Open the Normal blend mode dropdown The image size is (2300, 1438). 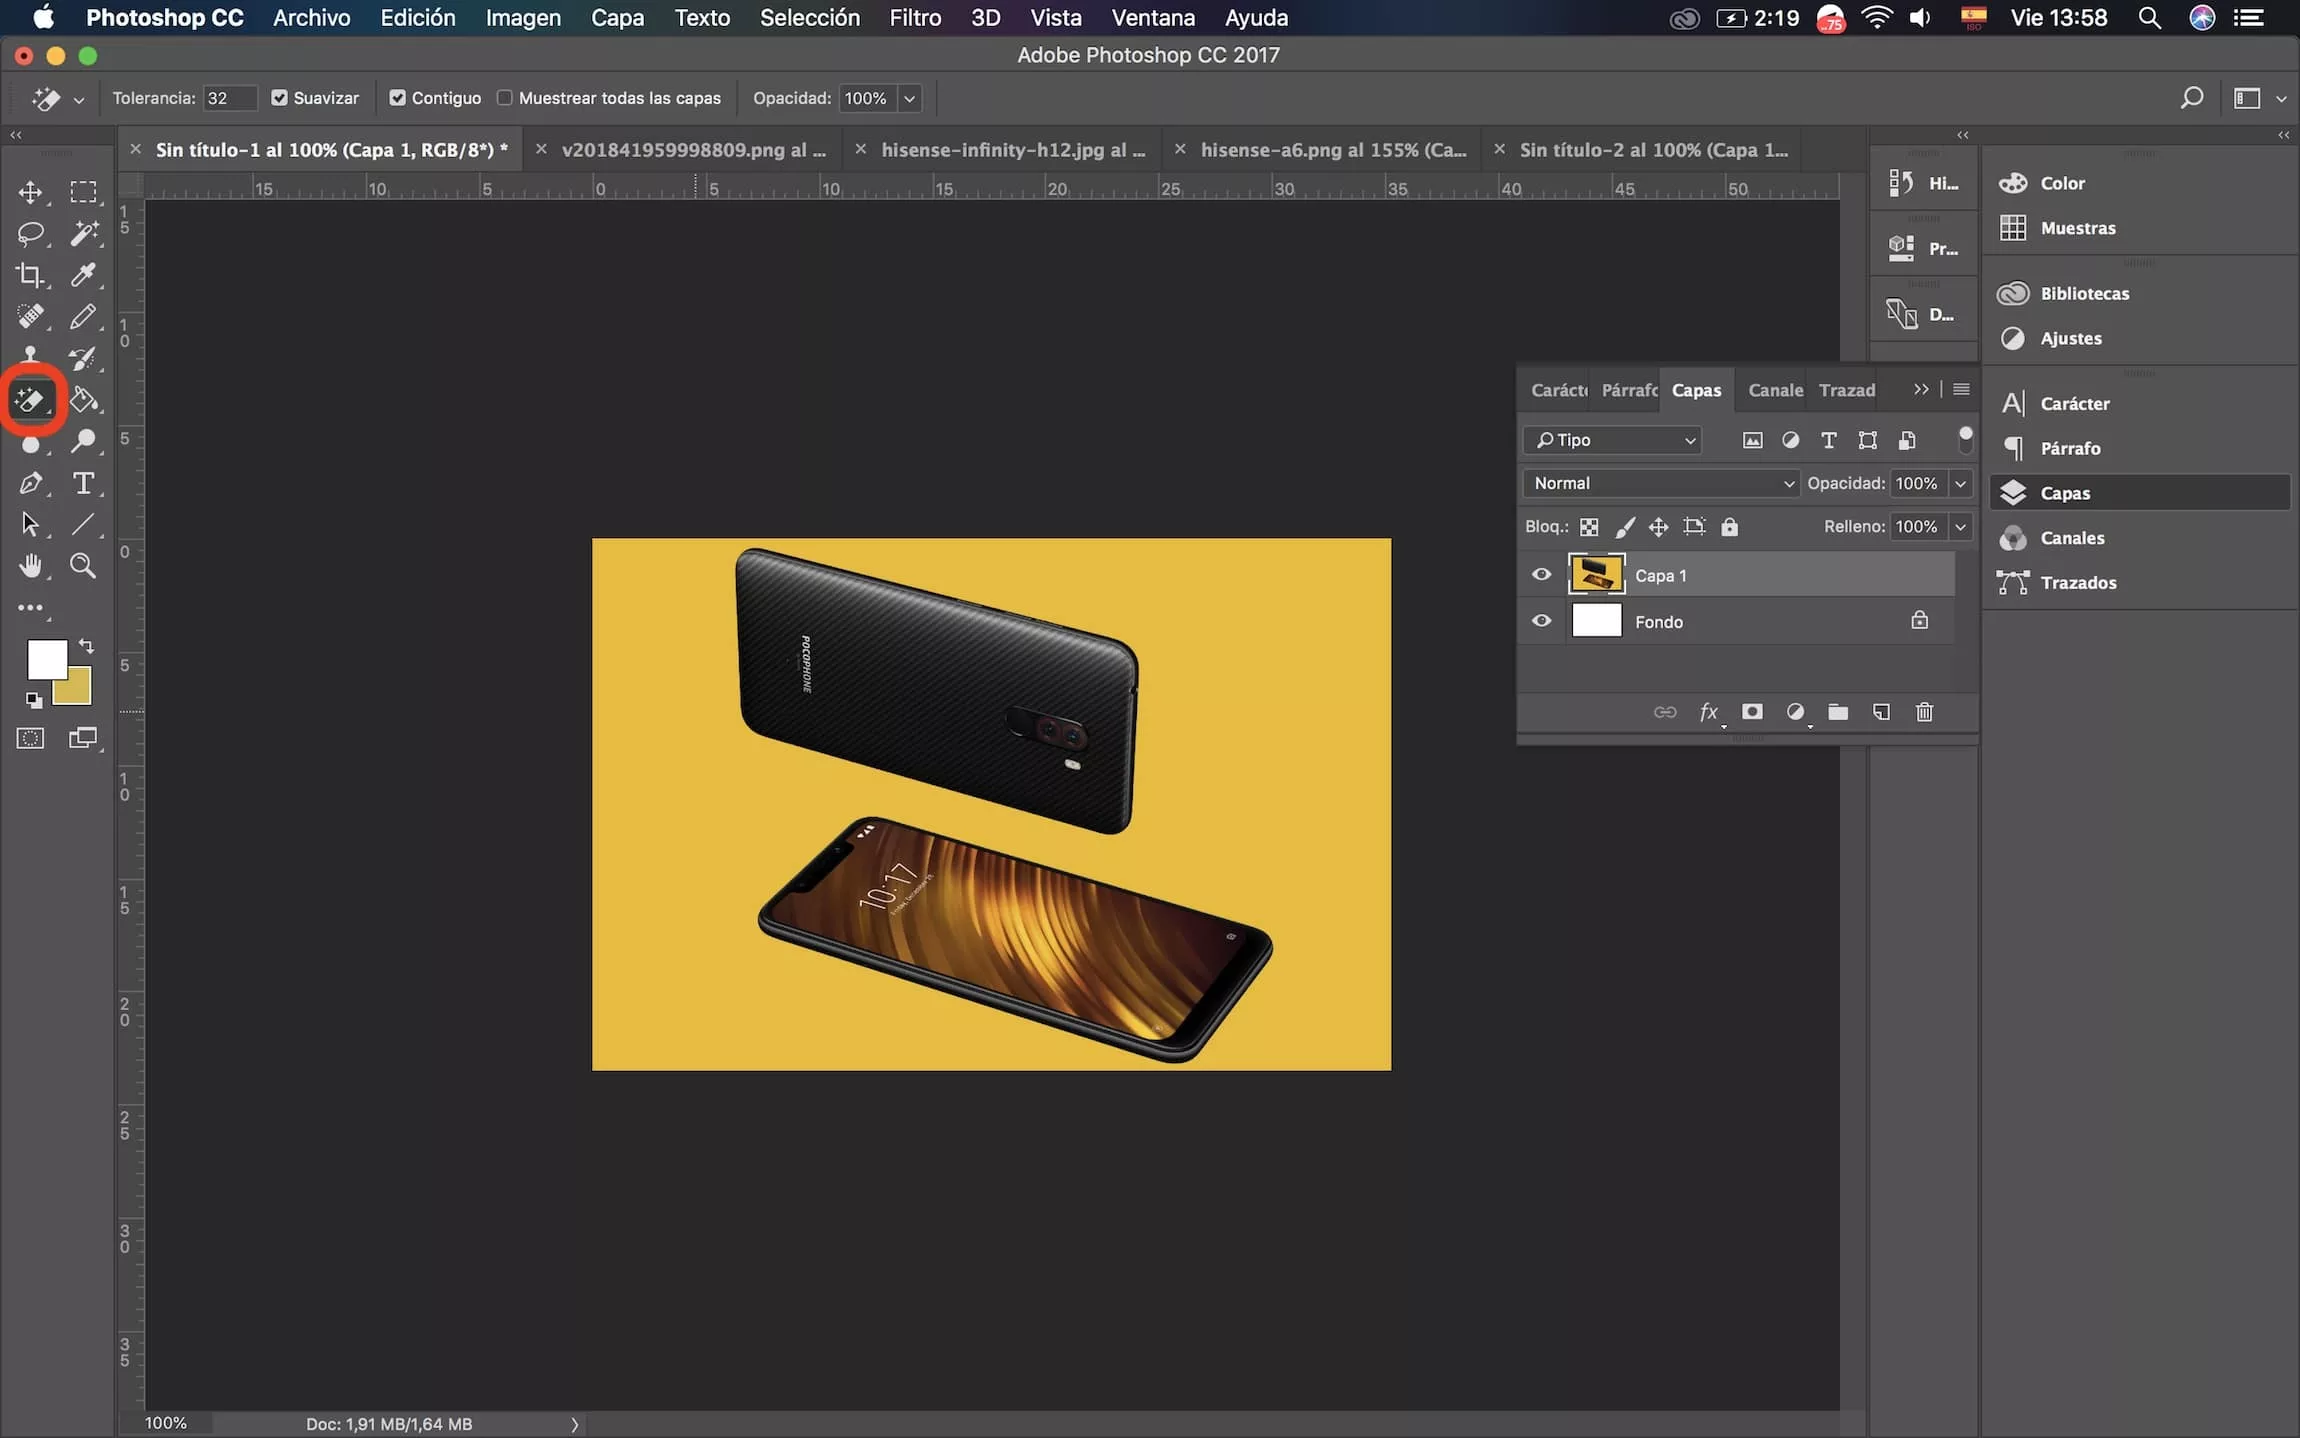pyautogui.click(x=1661, y=483)
